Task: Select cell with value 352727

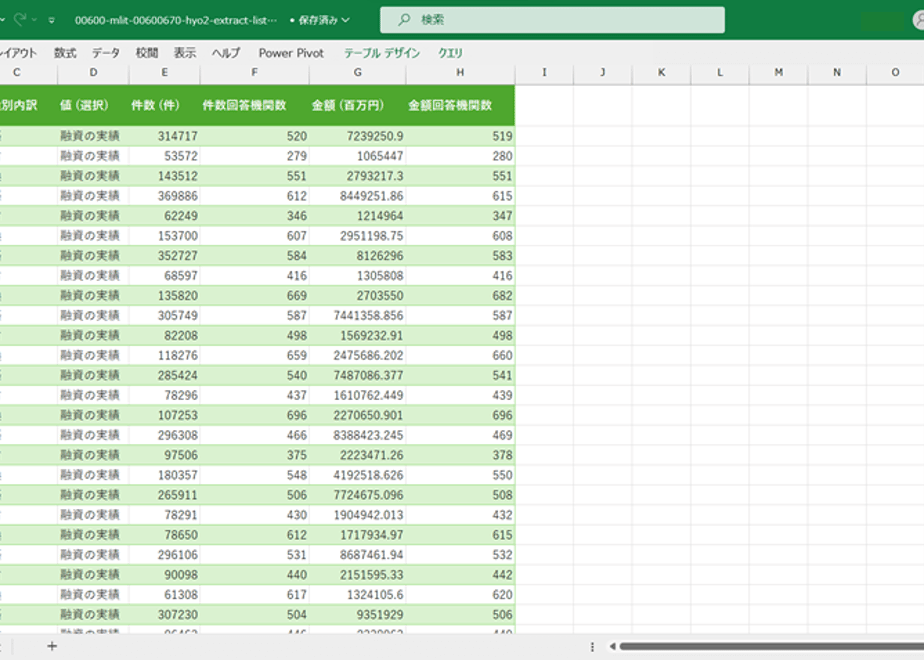Action: pyautogui.click(x=164, y=256)
